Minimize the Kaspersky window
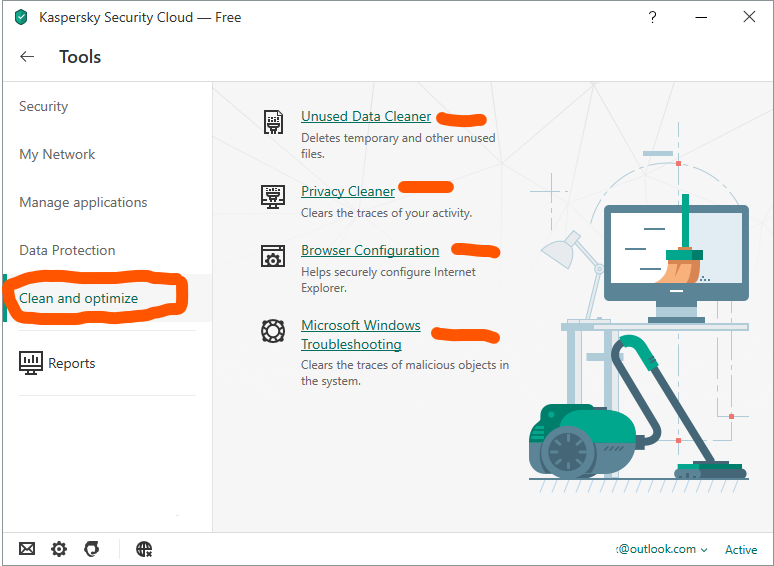The height and width of the screenshot is (566, 774). click(x=701, y=17)
